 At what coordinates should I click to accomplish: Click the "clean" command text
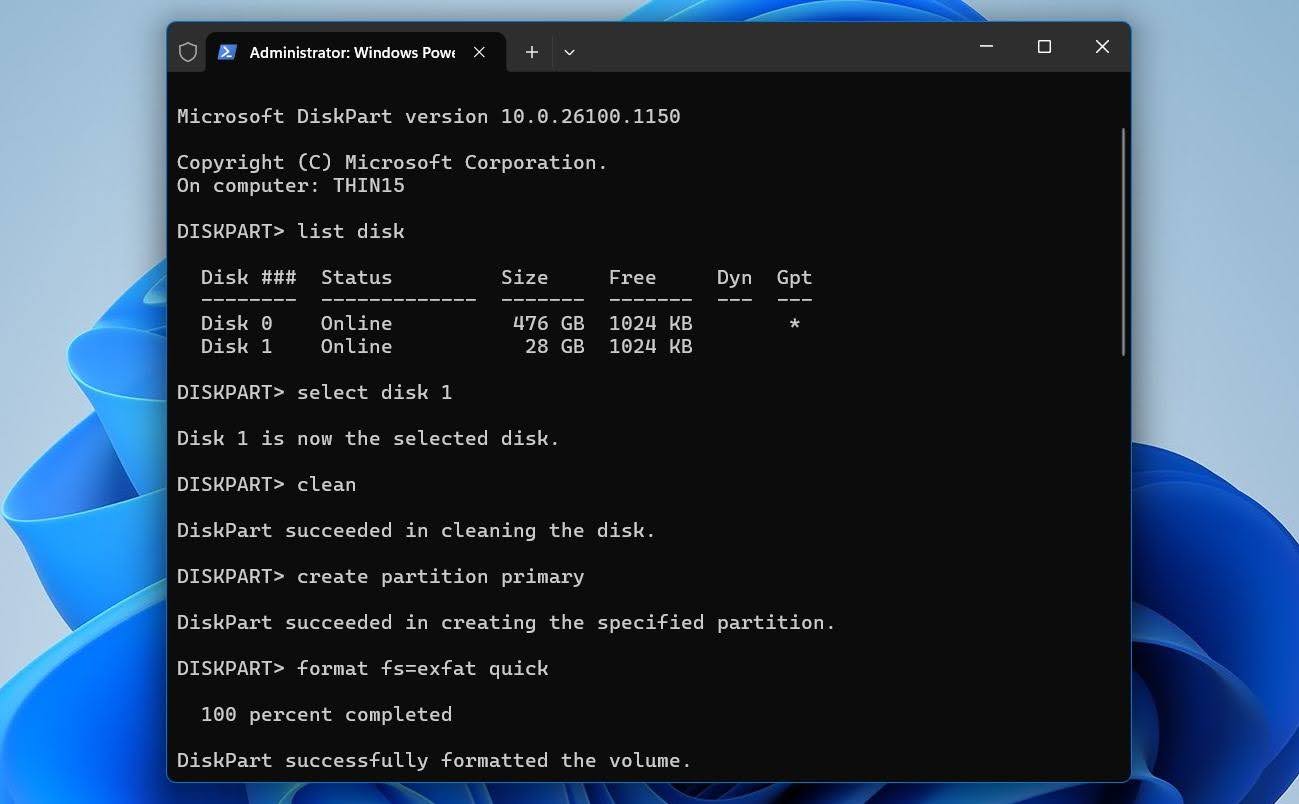coord(327,484)
